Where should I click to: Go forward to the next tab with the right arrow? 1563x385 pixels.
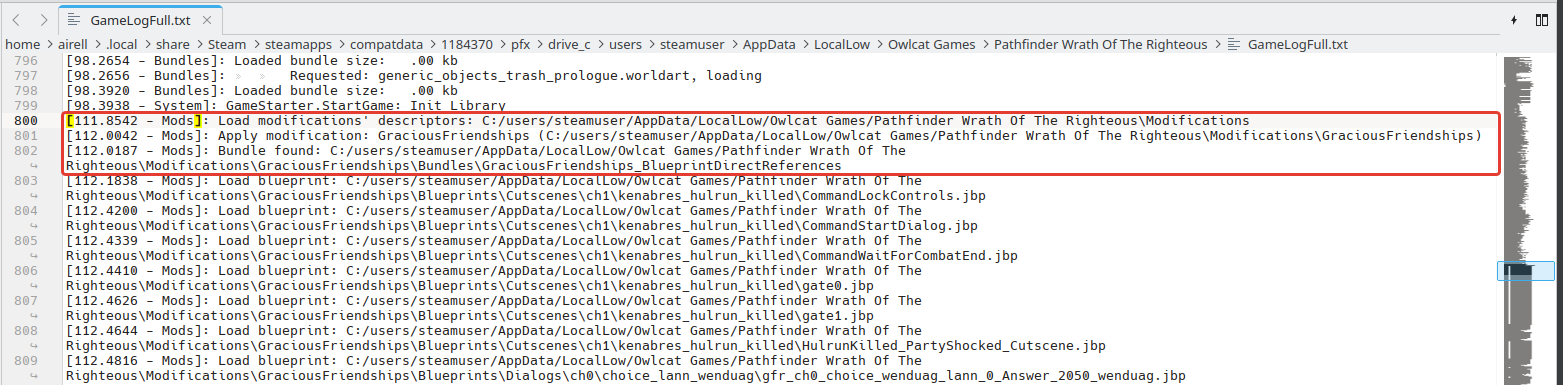coord(43,20)
